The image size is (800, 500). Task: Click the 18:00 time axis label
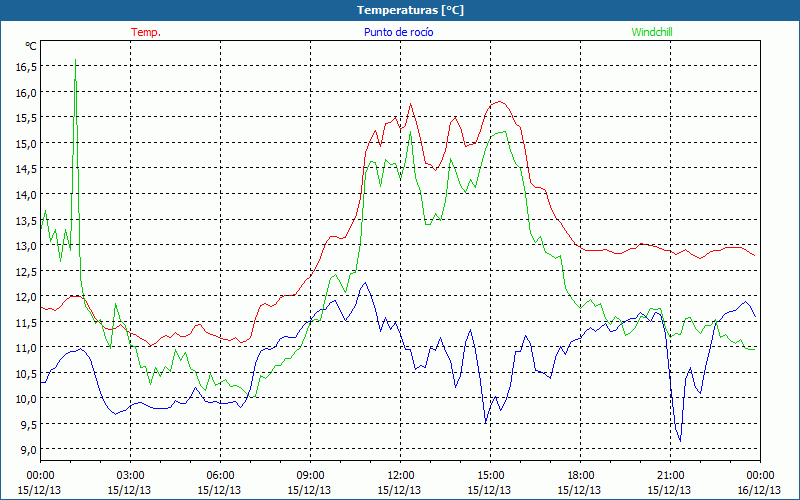581,476
